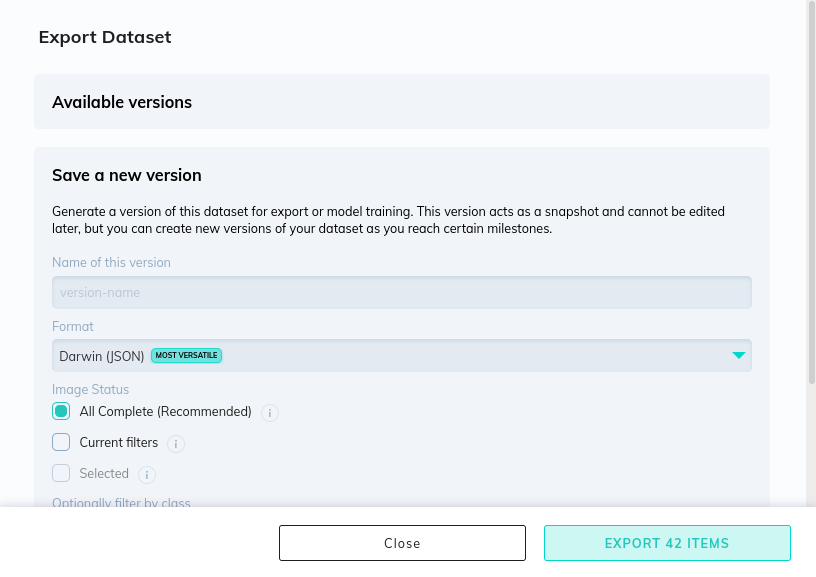Image resolution: width=816 pixels, height=577 pixels.
Task: Focus the version-name input field
Action: [401, 293]
